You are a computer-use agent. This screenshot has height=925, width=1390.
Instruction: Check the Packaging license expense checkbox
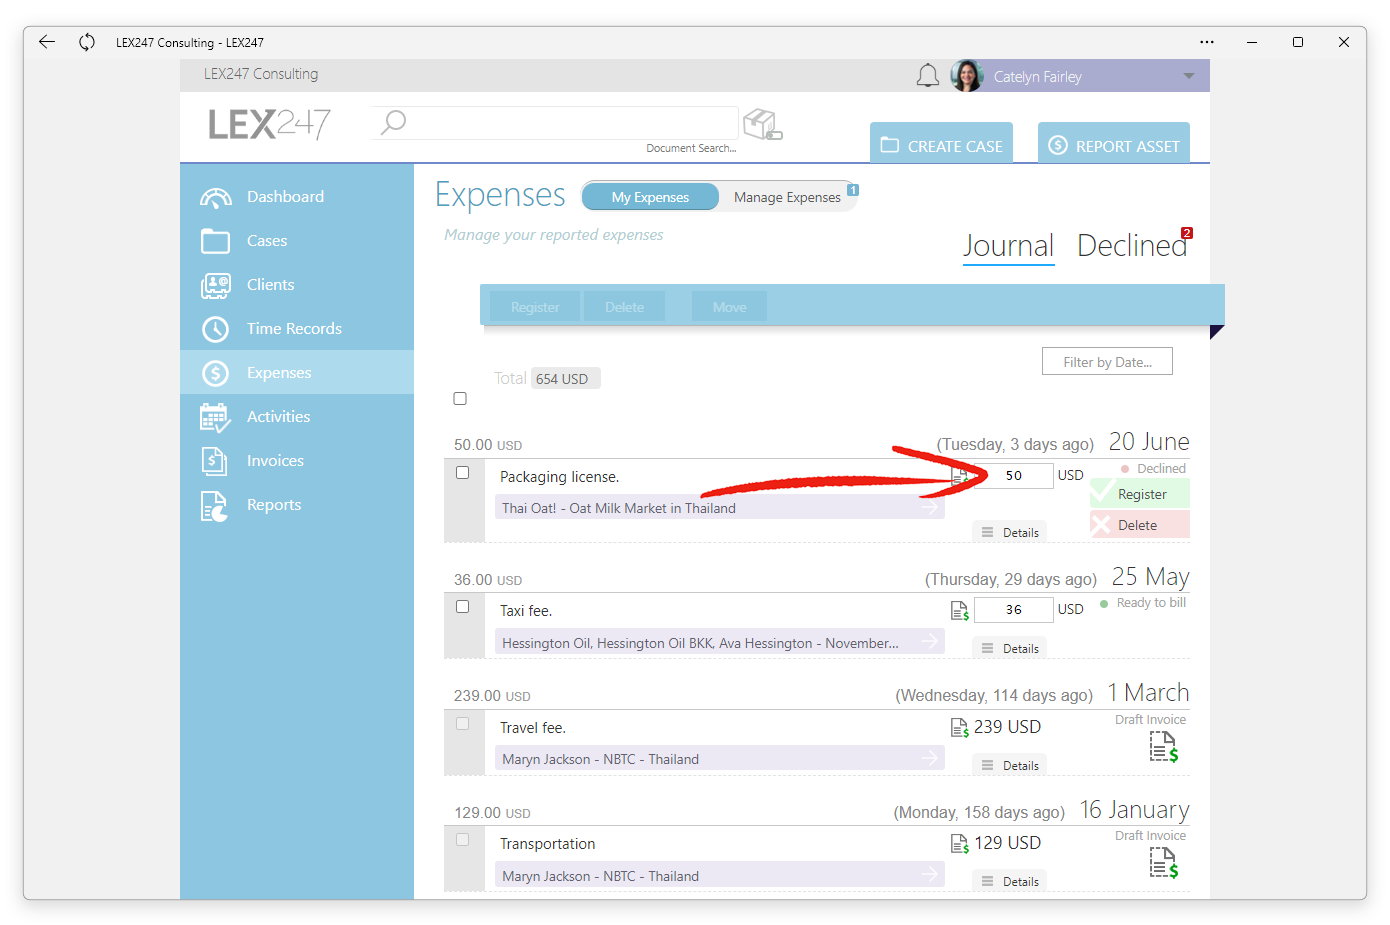tap(462, 472)
